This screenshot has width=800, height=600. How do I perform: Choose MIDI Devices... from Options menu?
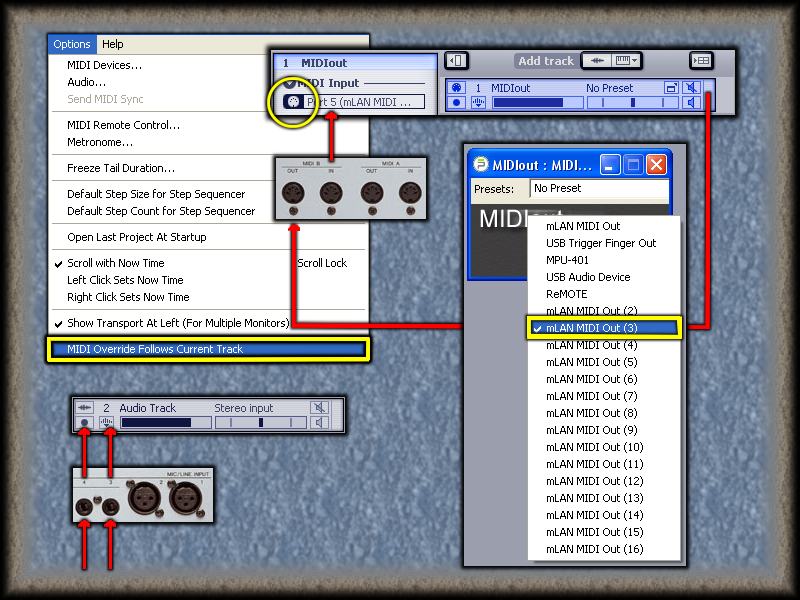tap(105, 65)
